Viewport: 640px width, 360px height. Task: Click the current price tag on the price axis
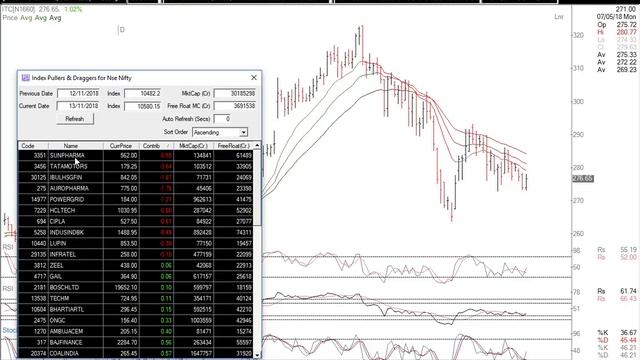point(582,178)
